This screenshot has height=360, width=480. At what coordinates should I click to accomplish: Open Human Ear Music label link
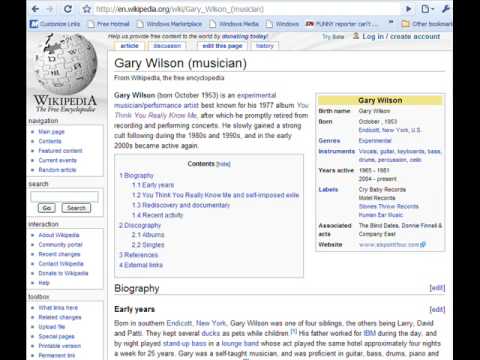click(x=381, y=215)
